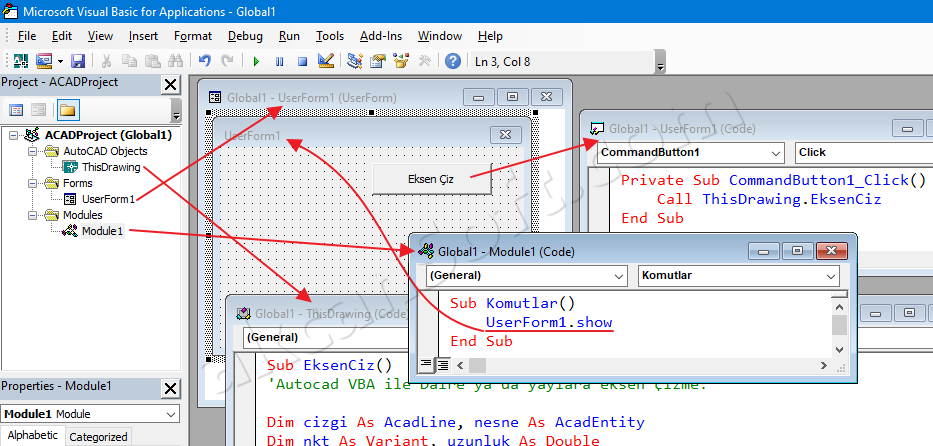Open the Insert menu
The image size is (933, 446).
click(143, 36)
